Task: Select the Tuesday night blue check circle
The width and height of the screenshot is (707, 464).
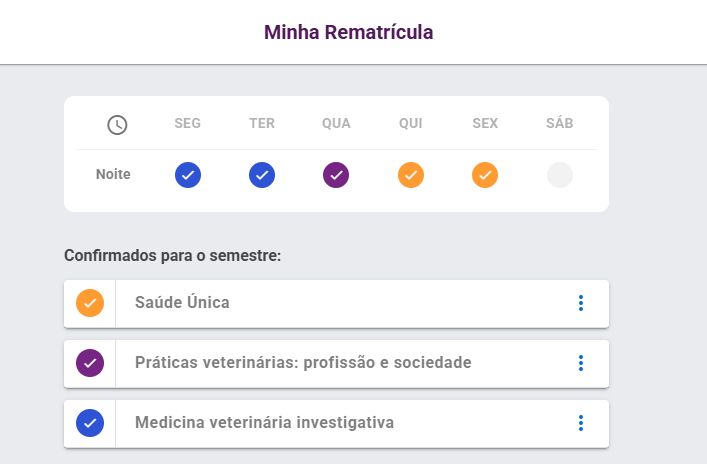Action: 262,175
